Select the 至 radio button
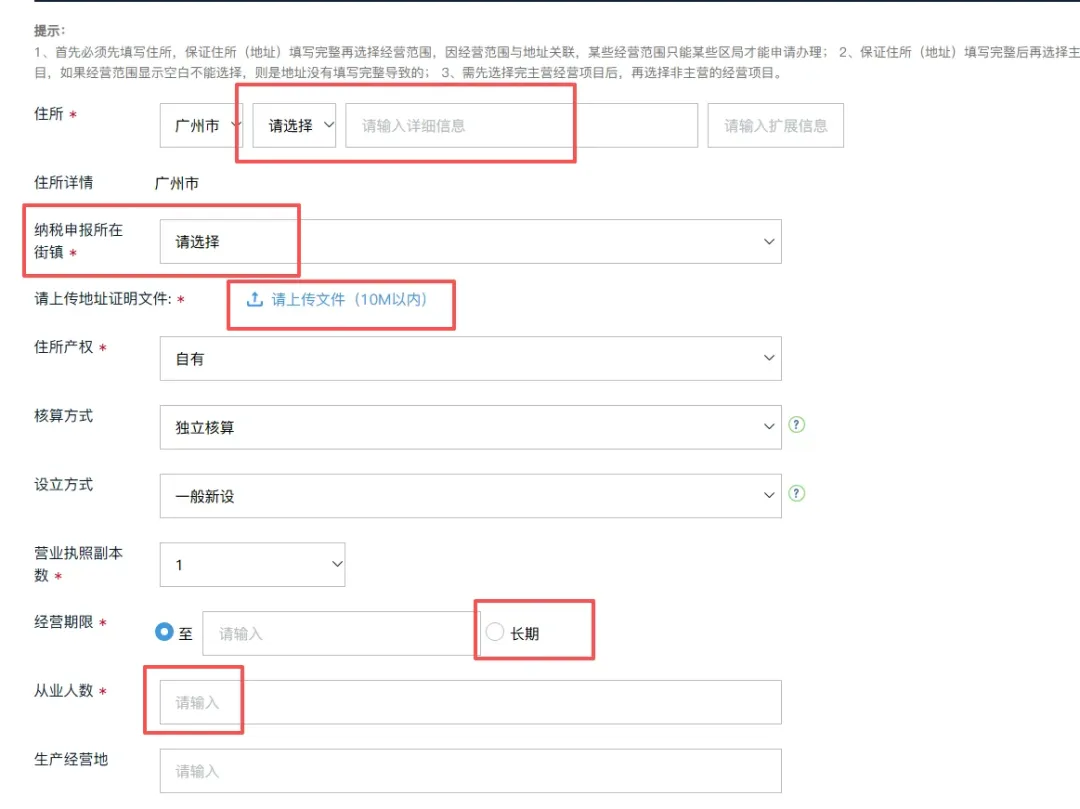The height and width of the screenshot is (809, 1080). 164,630
